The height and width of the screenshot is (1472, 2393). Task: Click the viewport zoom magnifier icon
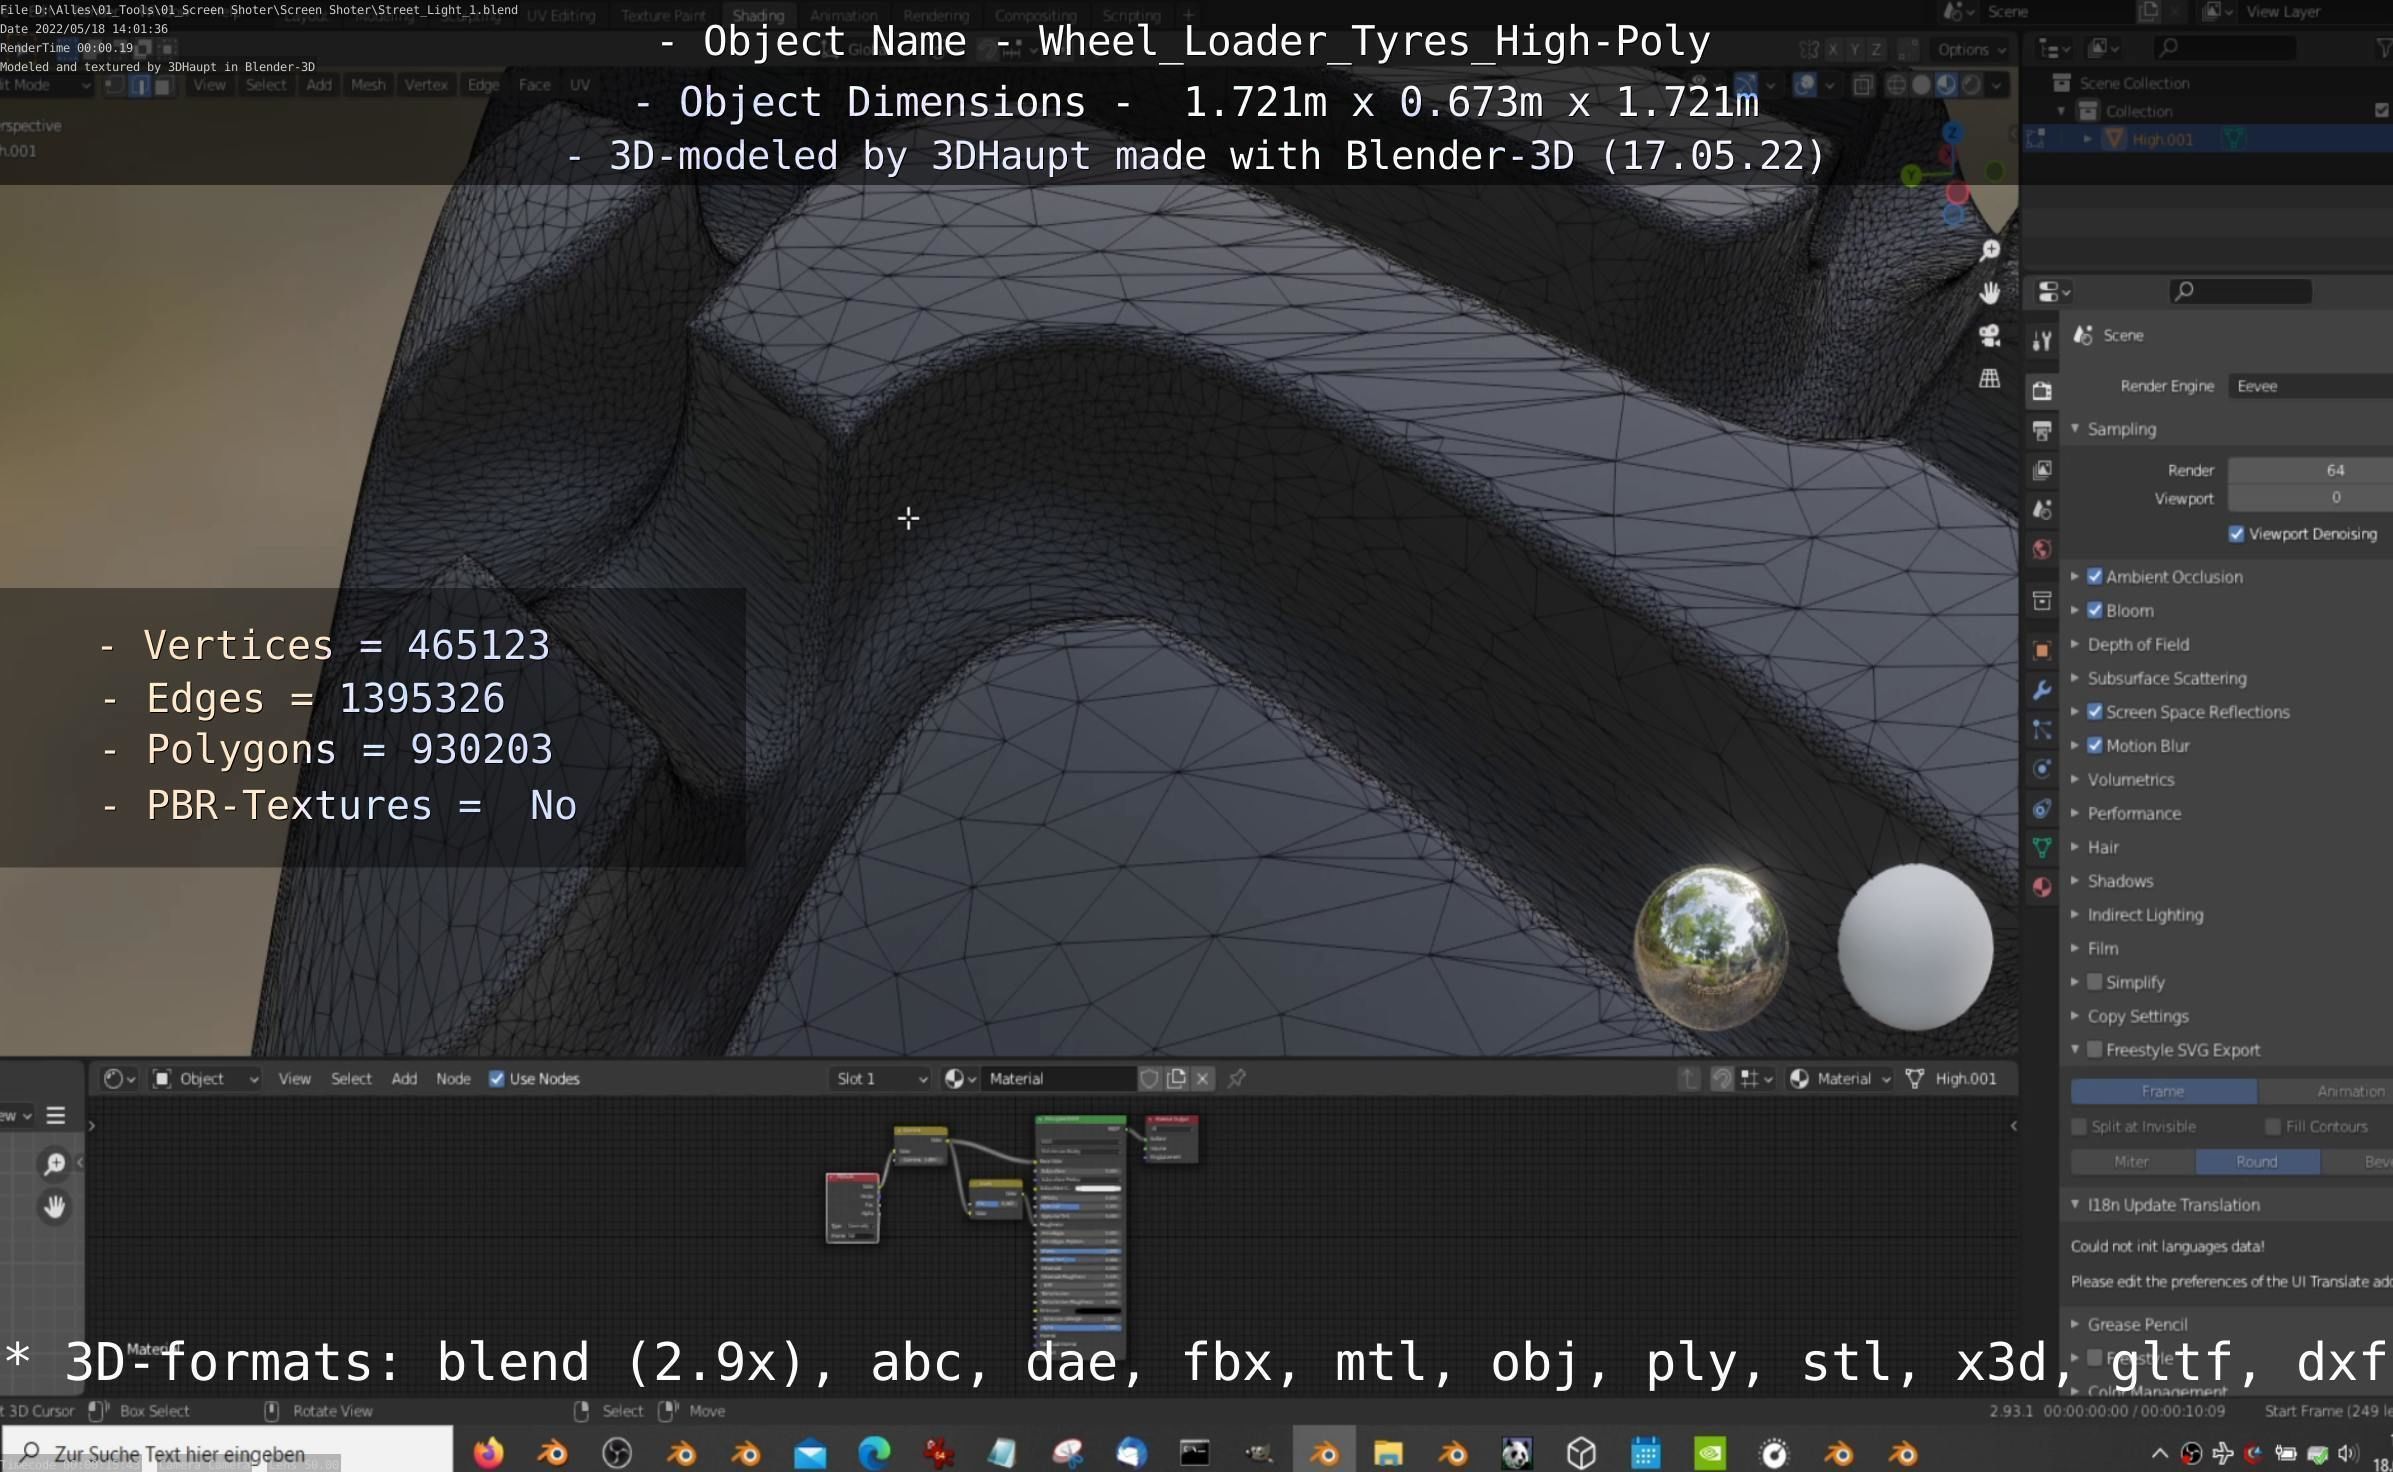[1990, 250]
